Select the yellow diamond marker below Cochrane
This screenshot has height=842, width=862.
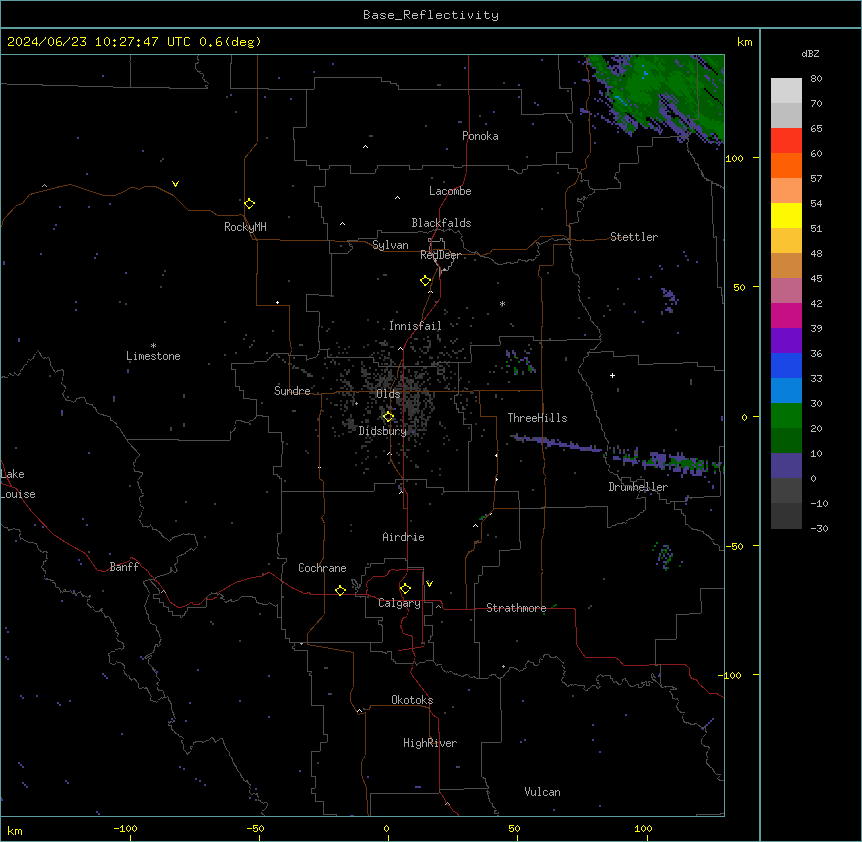click(340, 590)
